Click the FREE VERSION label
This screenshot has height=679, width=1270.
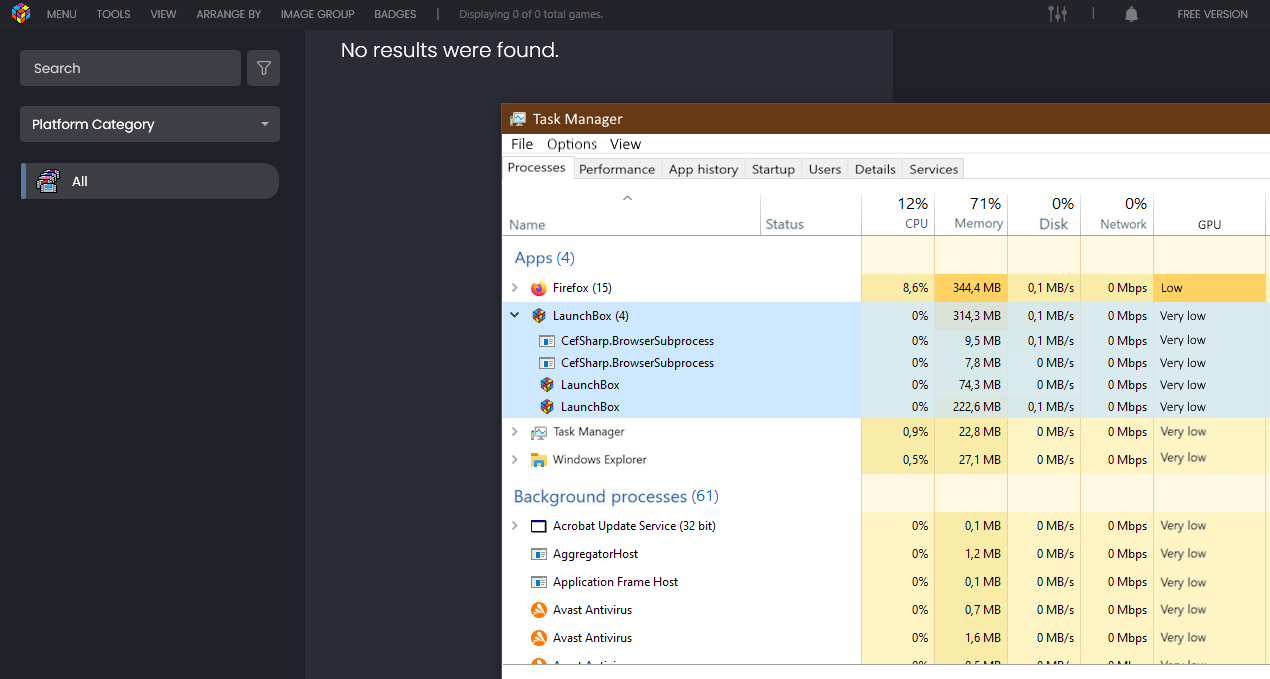1212,14
